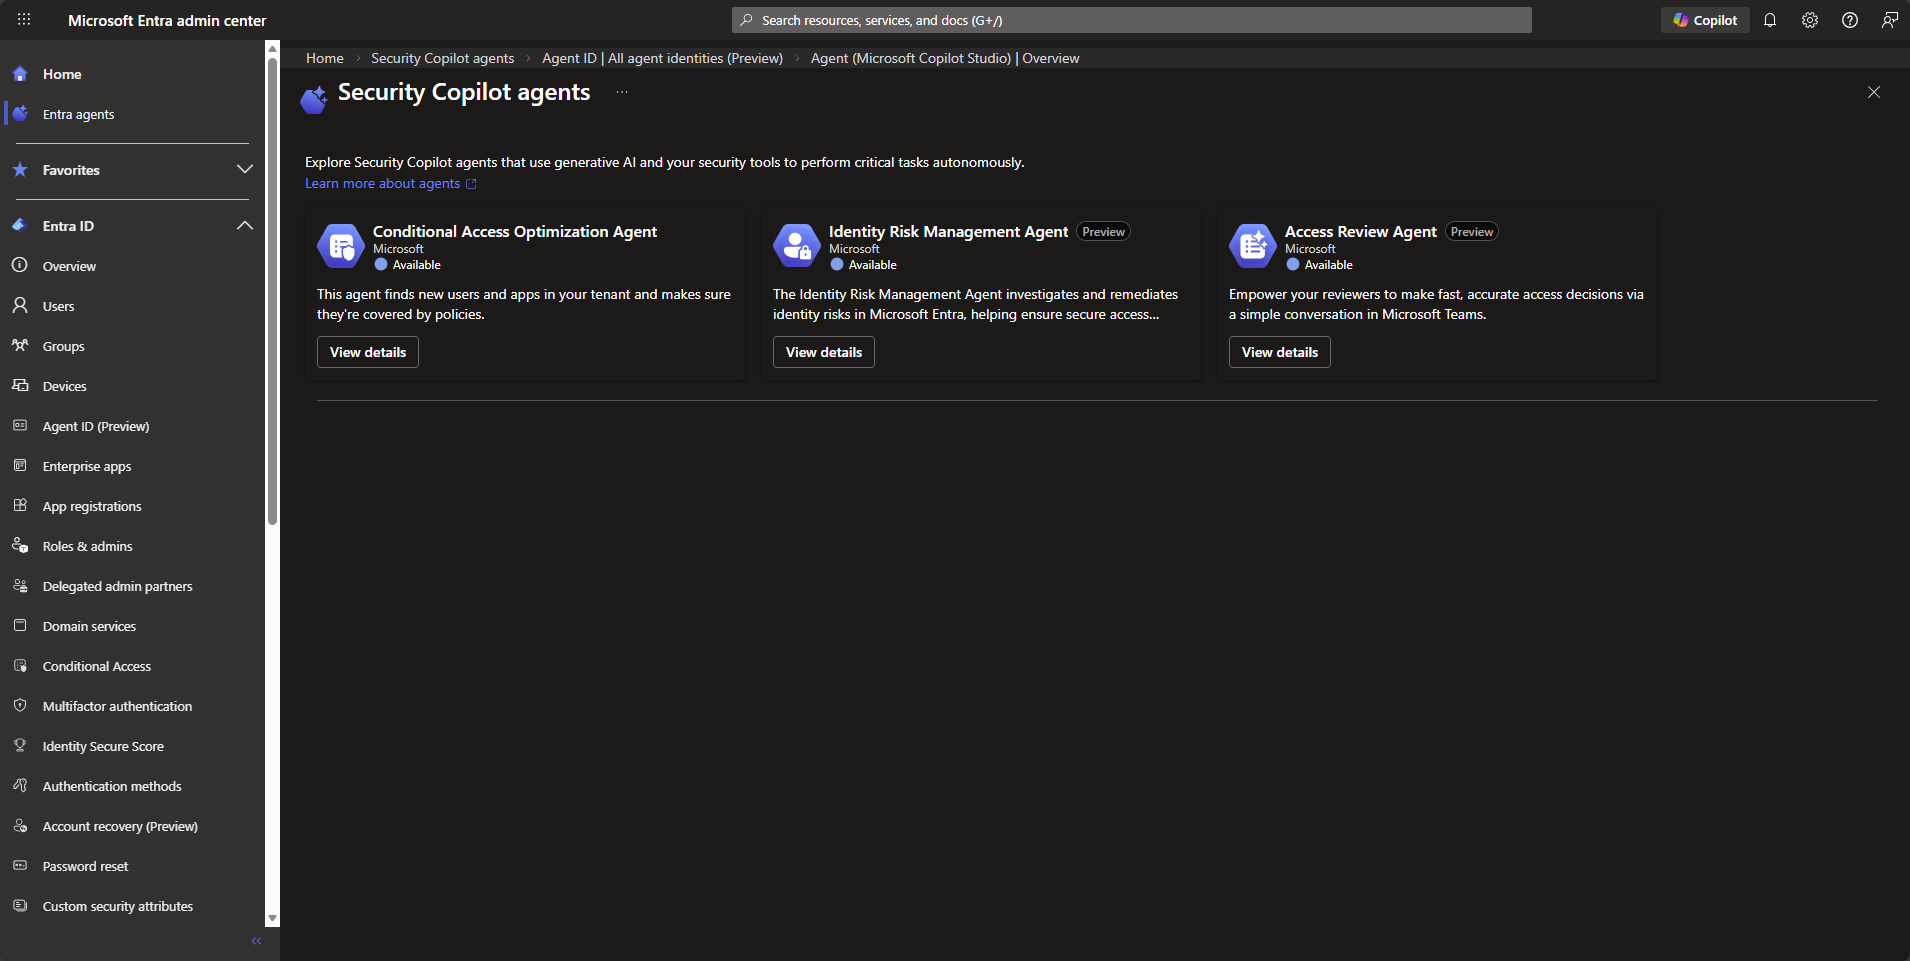The height and width of the screenshot is (961, 1910).
Task: Click the help question mark icon
Action: point(1850,20)
